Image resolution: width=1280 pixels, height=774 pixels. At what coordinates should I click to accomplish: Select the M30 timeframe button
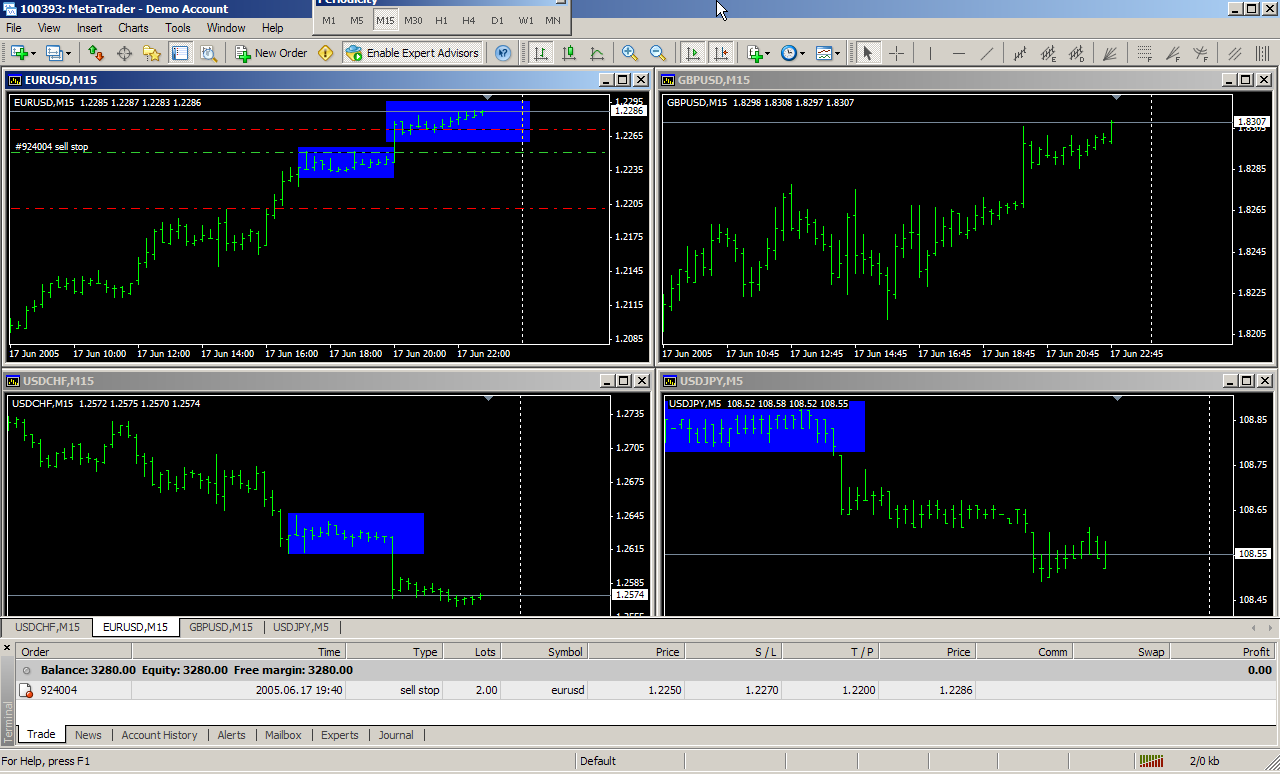[413, 20]
